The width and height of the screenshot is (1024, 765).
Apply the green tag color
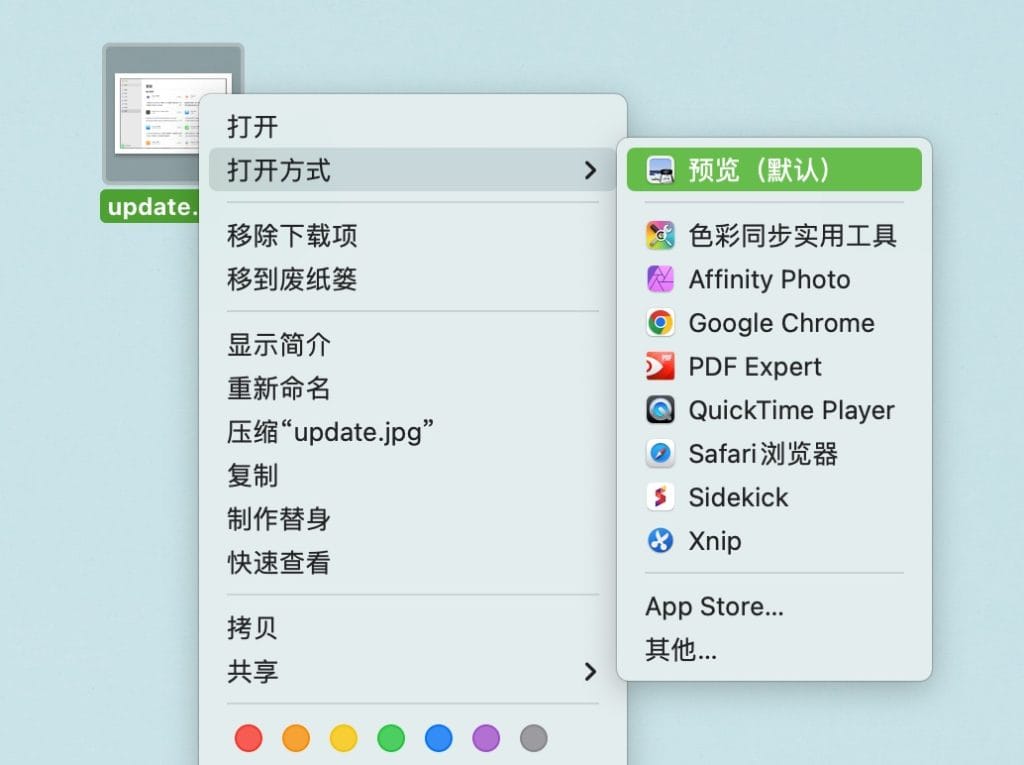(x=391, y=738)
